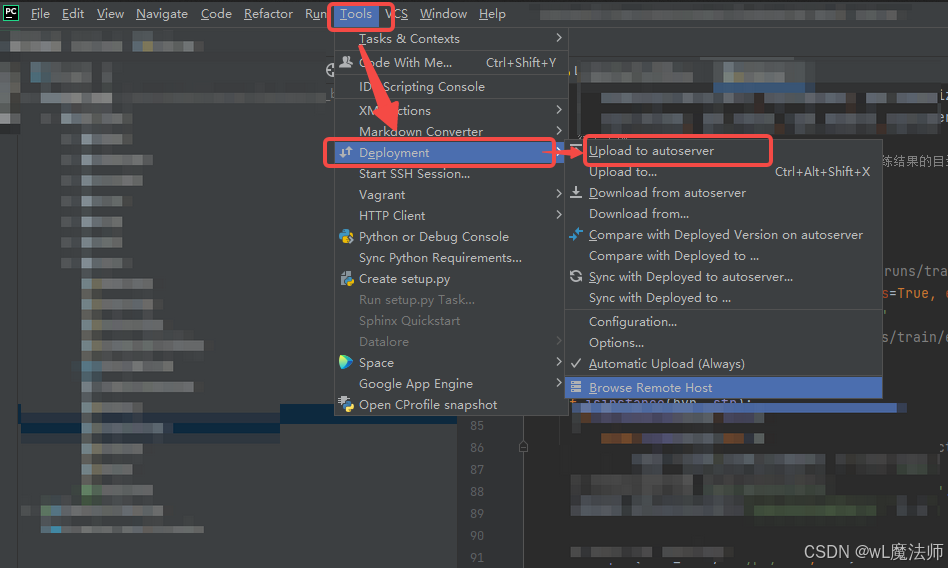Viewport: 948px width, 568px height.
Task: Click editor line number 86
Action: (x=477, y=448)
